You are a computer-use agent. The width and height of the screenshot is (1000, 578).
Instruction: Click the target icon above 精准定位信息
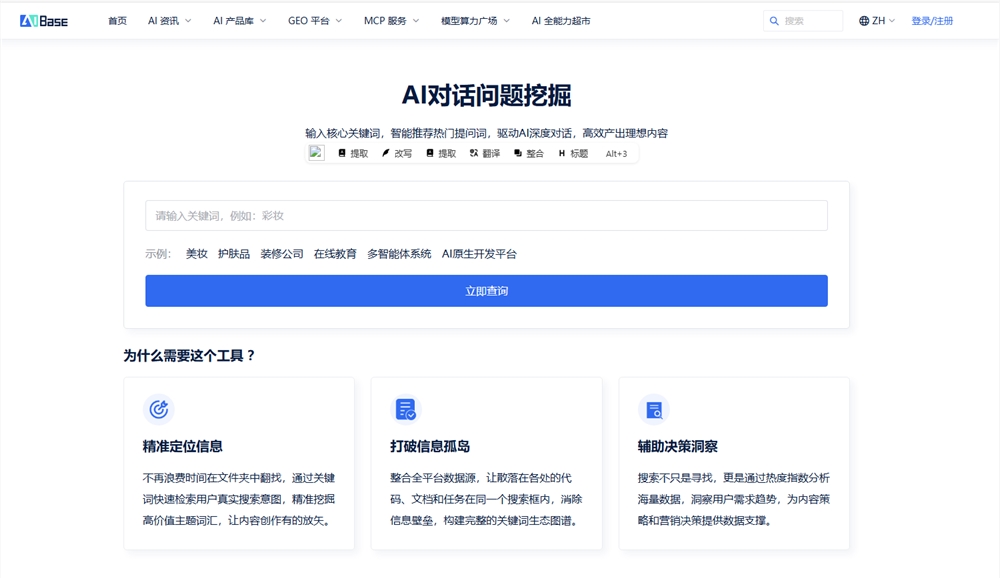(x=158, y=409)
